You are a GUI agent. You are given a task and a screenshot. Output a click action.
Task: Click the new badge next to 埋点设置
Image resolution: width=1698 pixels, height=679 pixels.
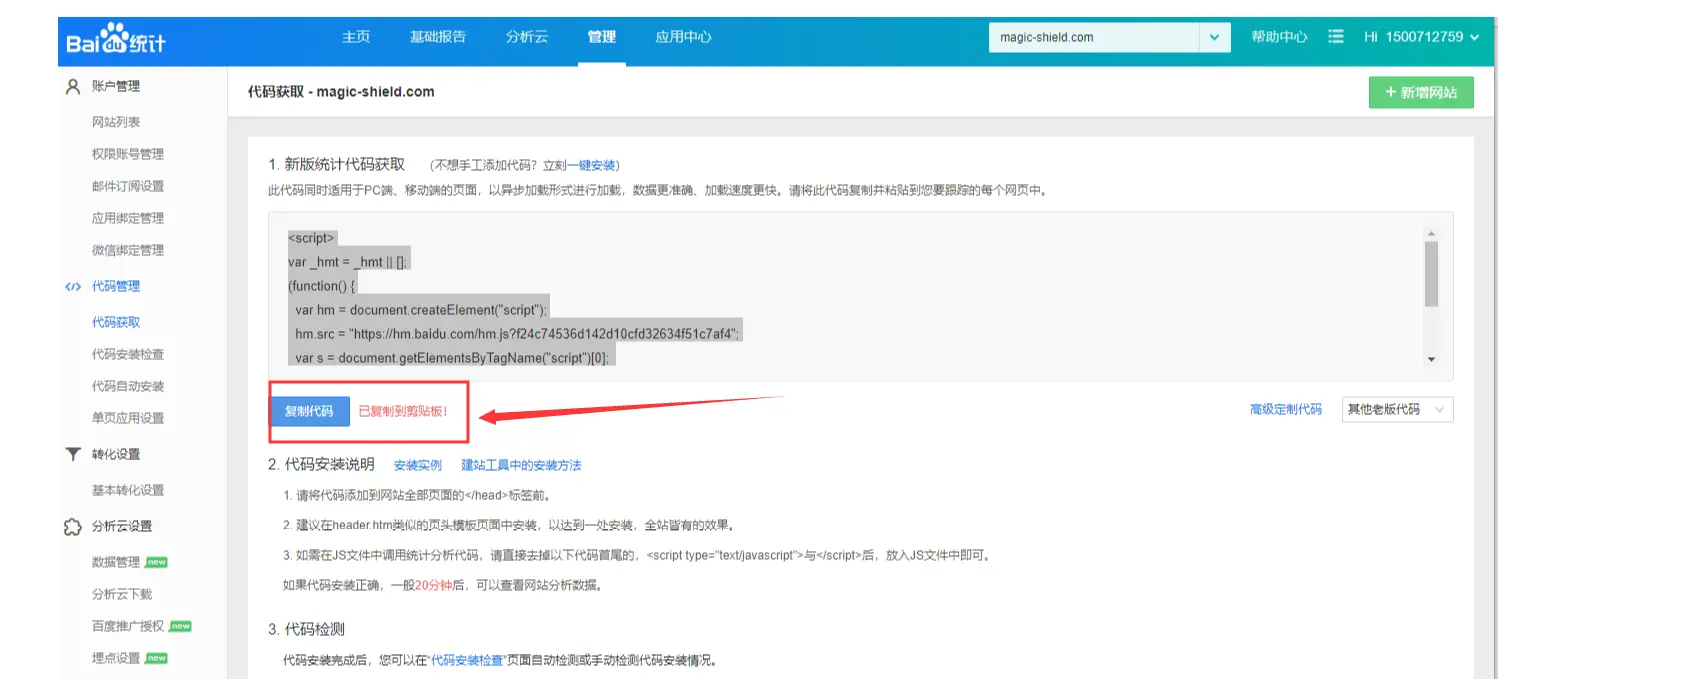coord(157,659)
